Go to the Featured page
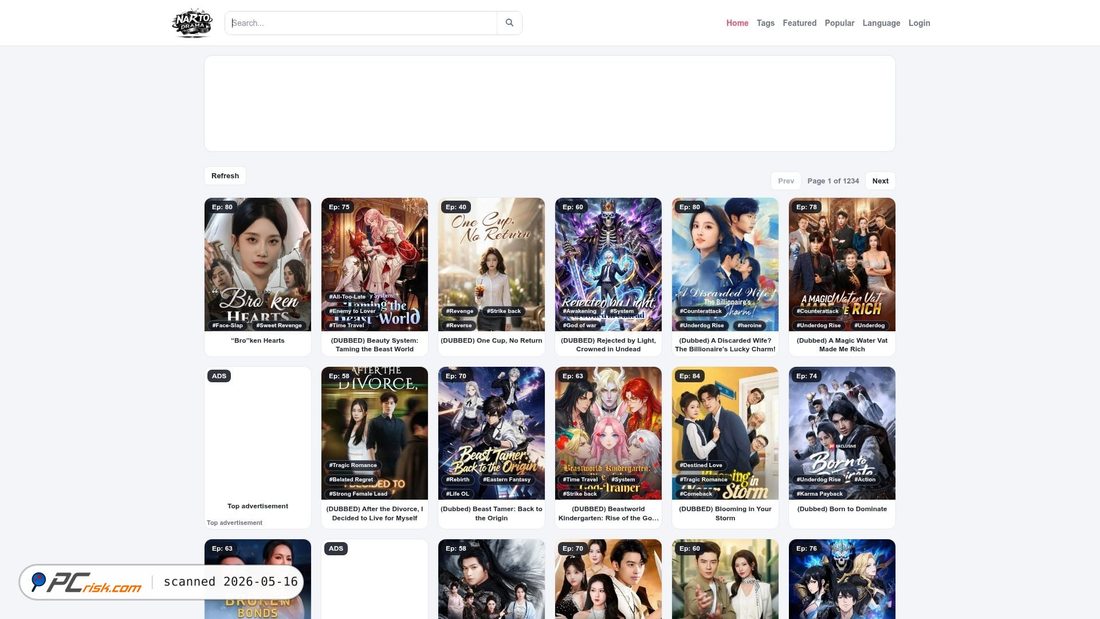This screenshot has width=1100, height=619. (x=799, y=23)
